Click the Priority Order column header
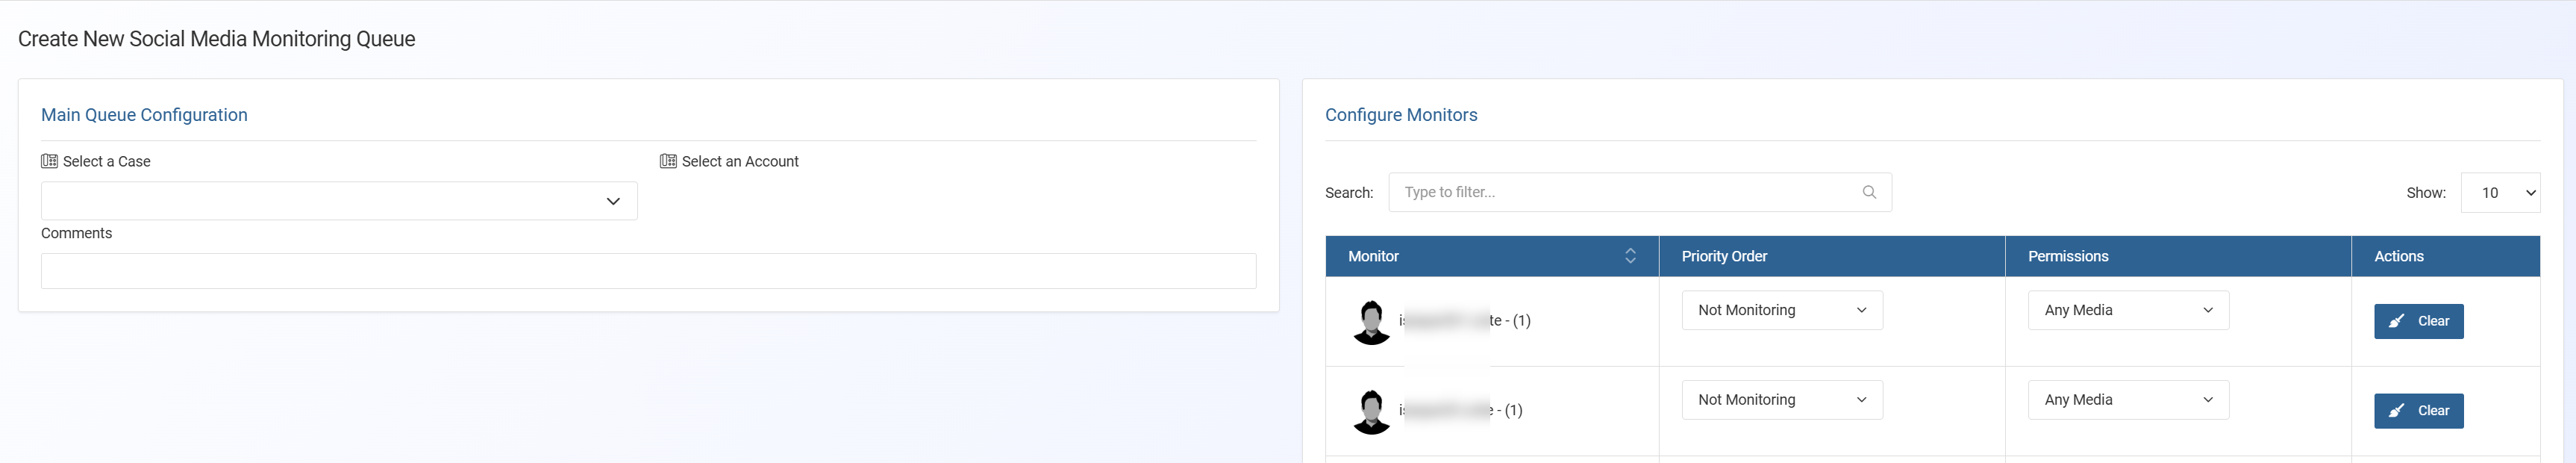The image size is (2576, 463). [x=1724, y=256]
